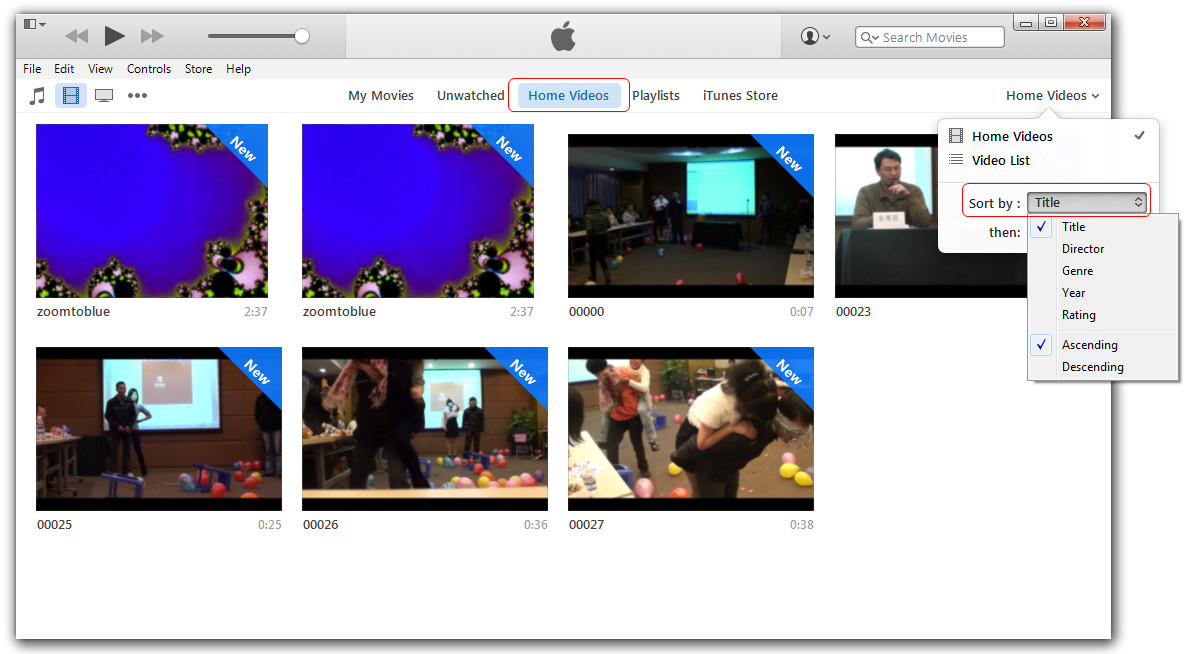This screenshot has height=654, width=1186.
Task: Click the 00000 video title text
Action: click(x=586, y=312)
